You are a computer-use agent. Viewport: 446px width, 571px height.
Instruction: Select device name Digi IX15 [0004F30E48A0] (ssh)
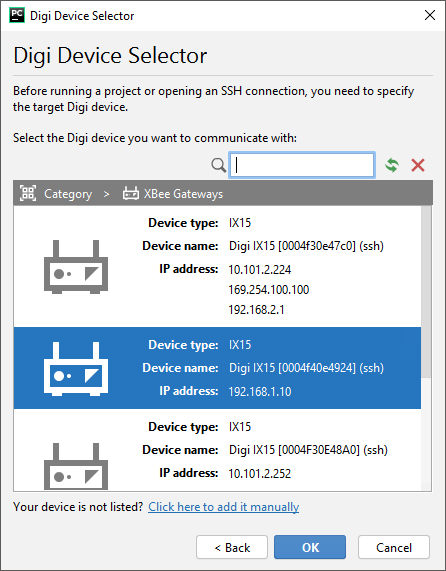(x=308, y=450)
